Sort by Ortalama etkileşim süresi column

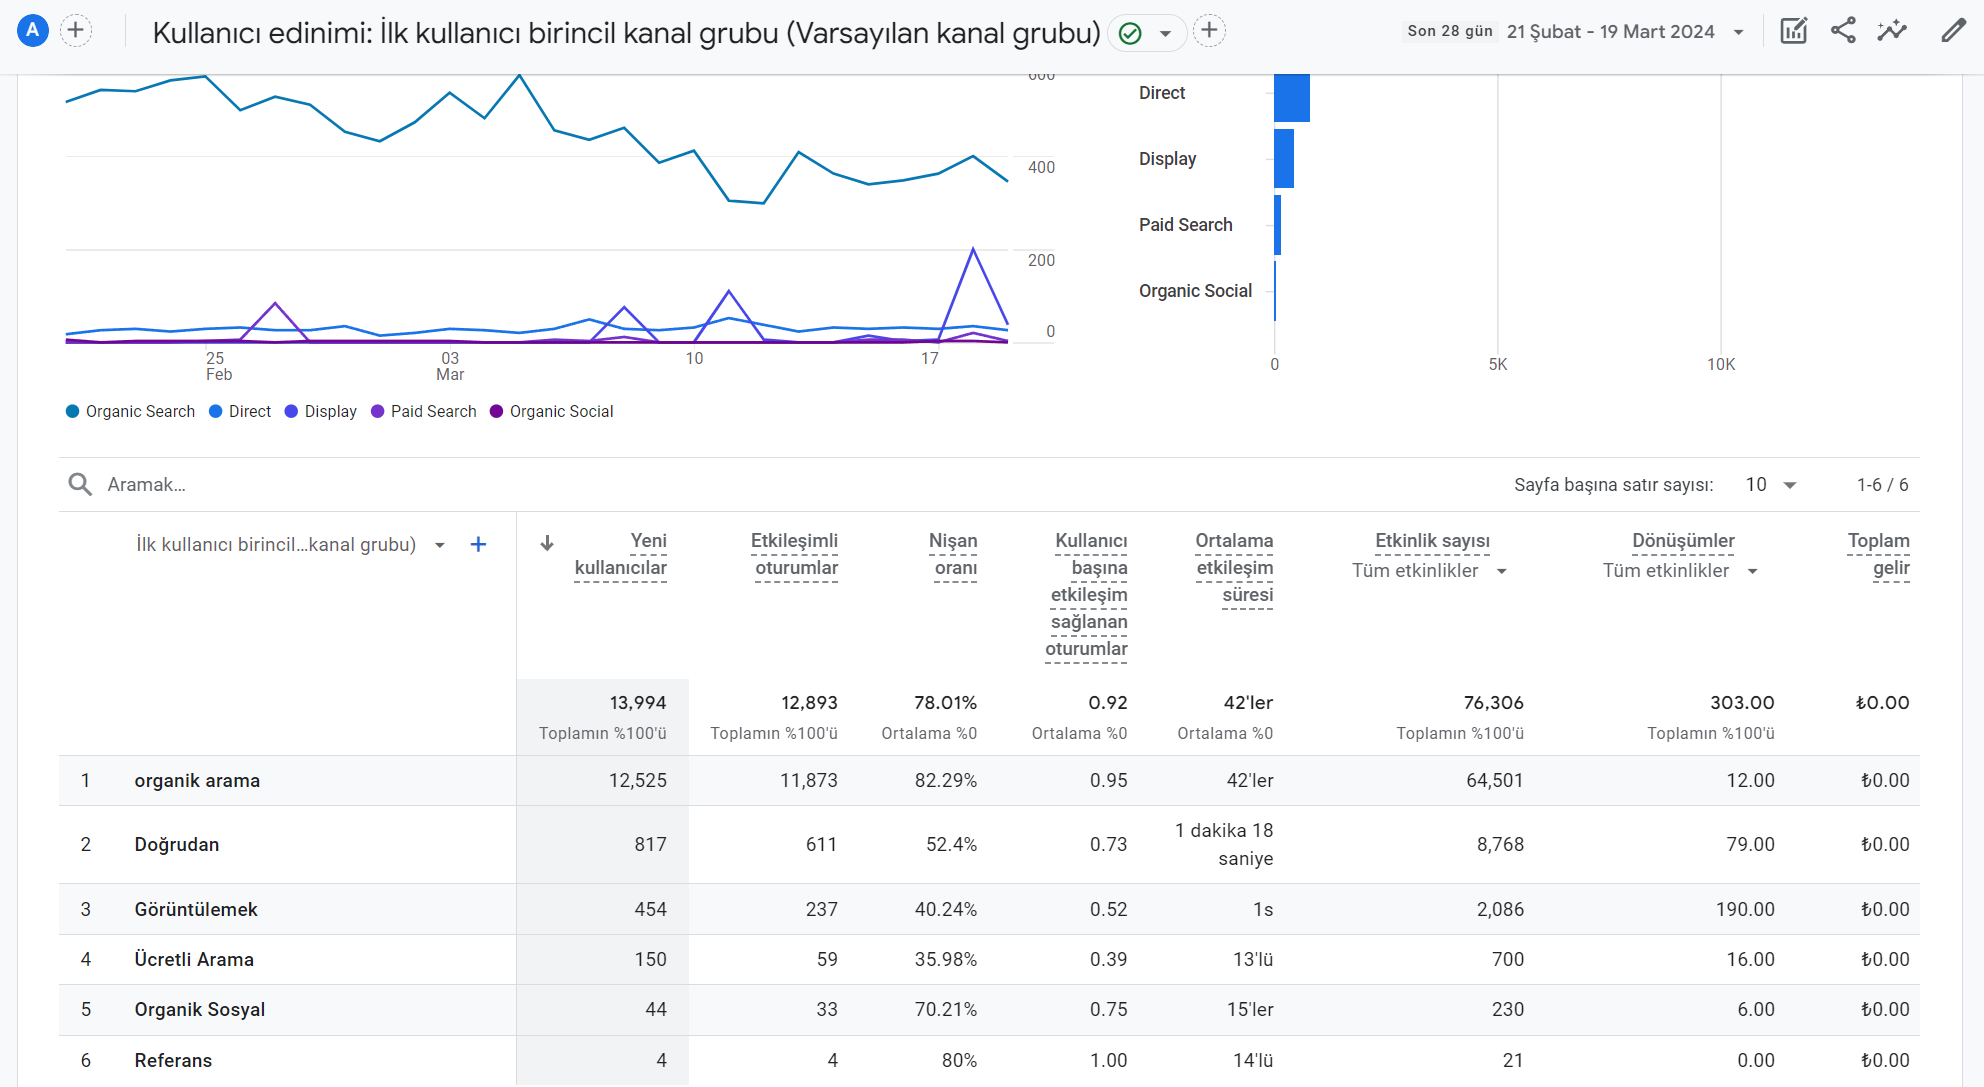coord(1235,567)
